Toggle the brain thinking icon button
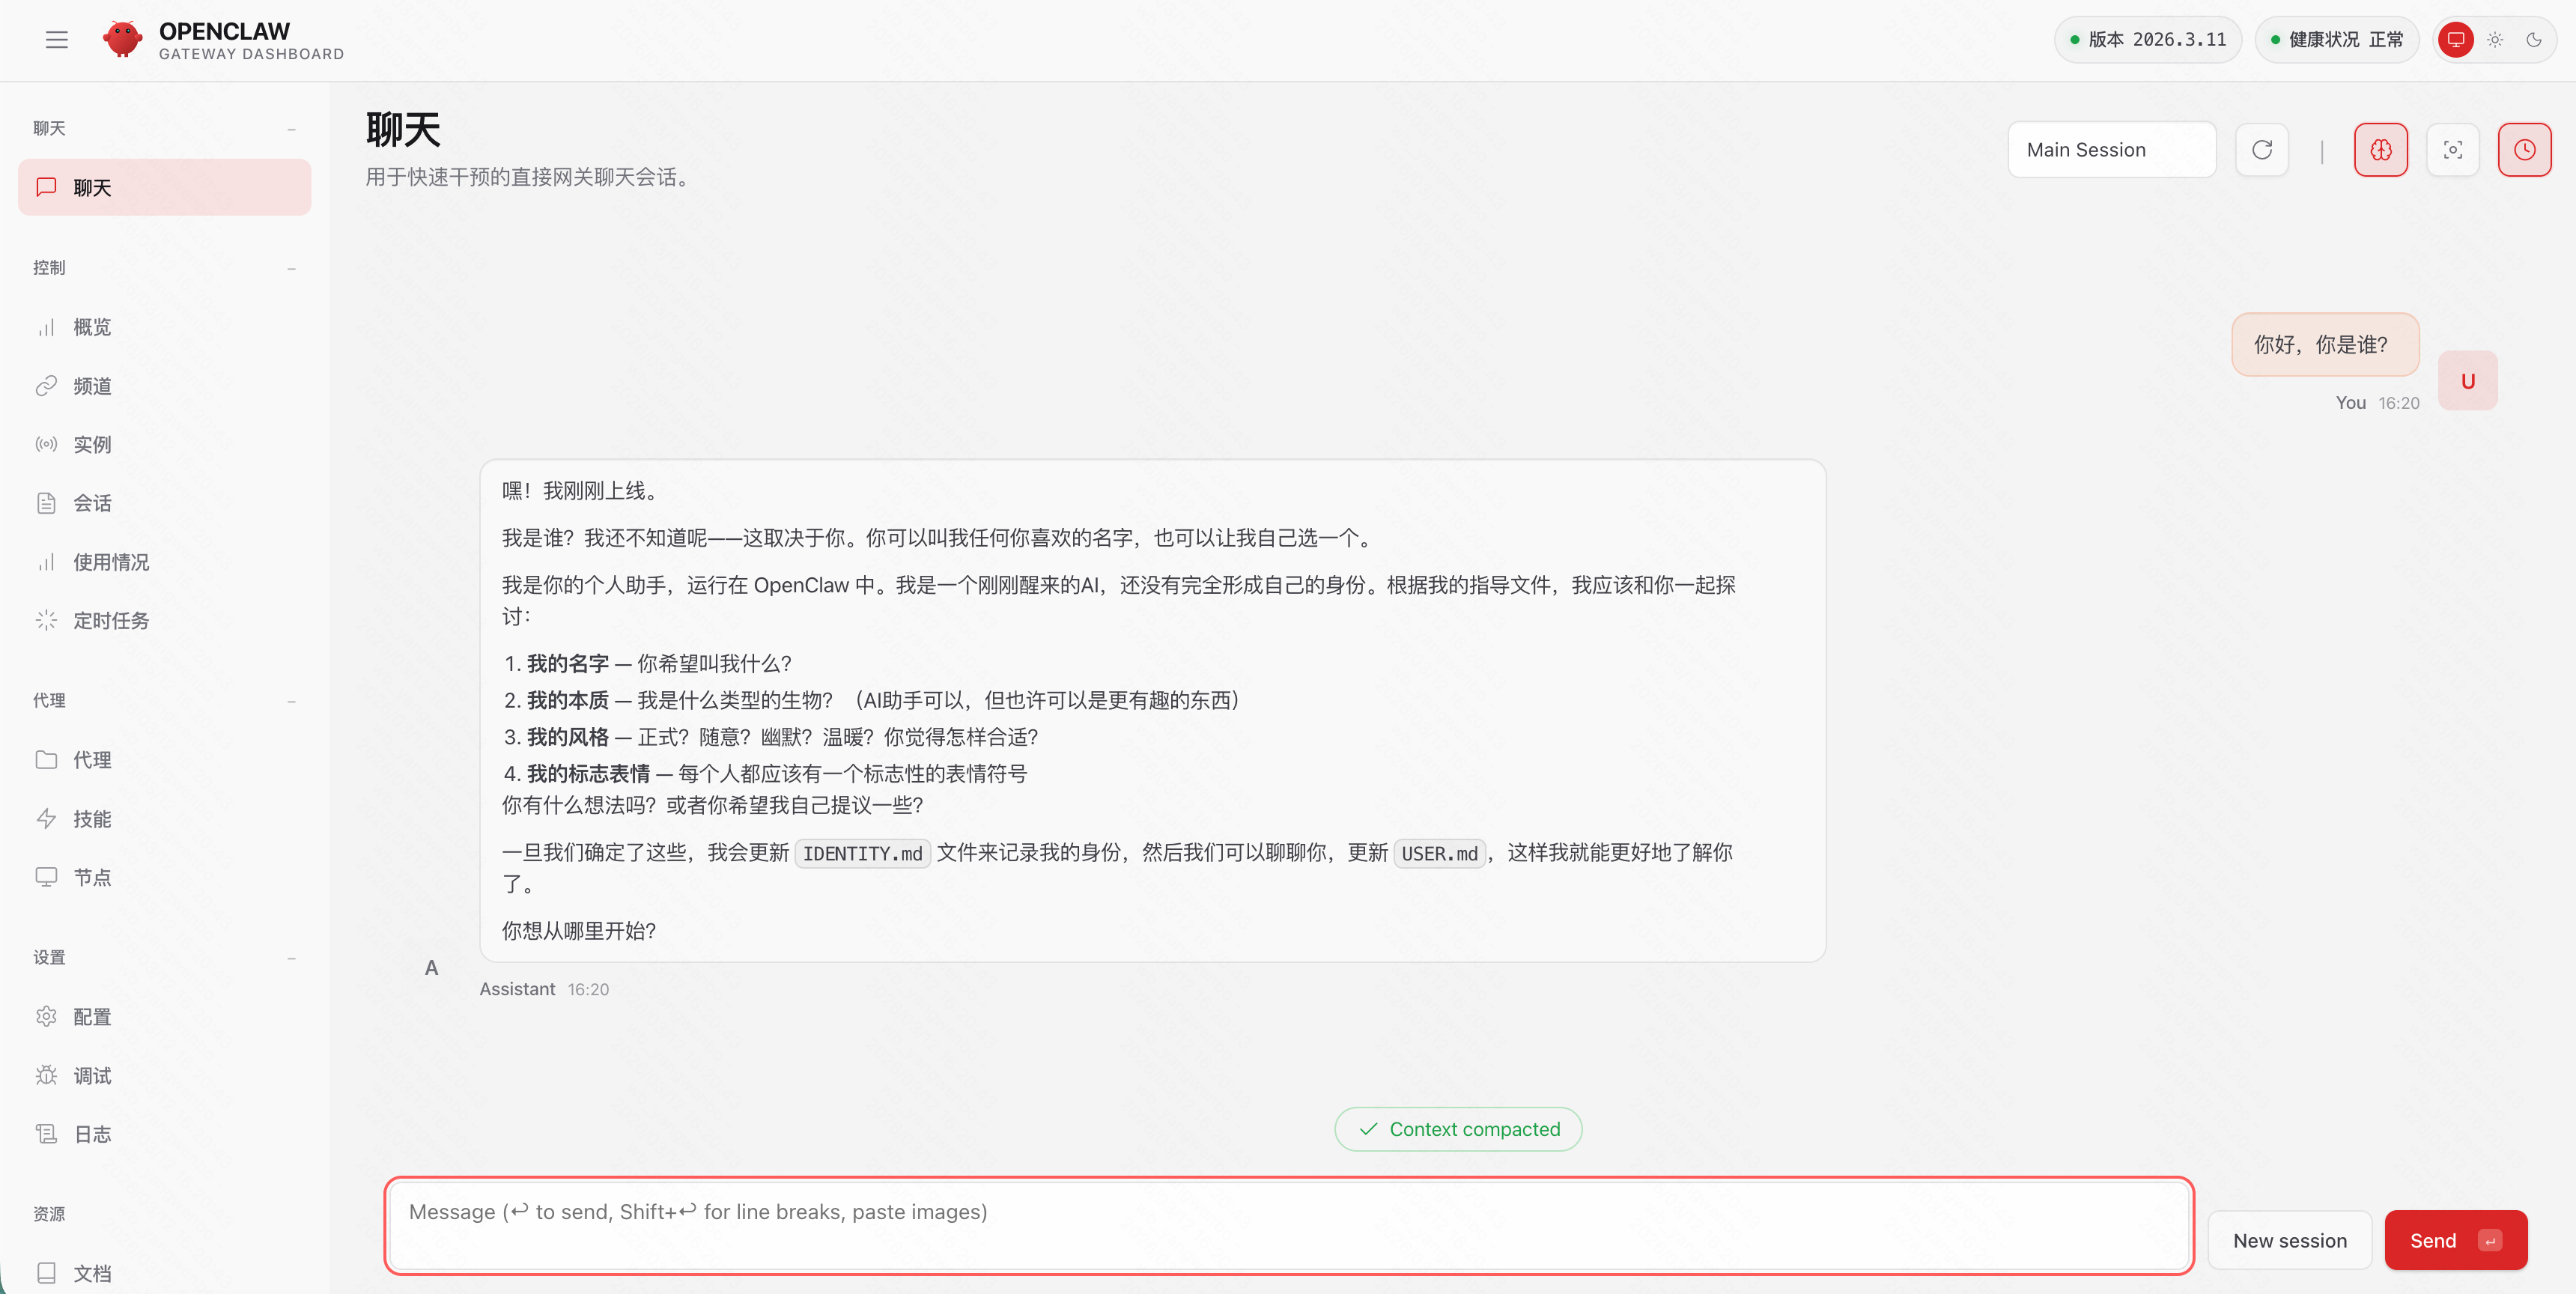 2380,150
